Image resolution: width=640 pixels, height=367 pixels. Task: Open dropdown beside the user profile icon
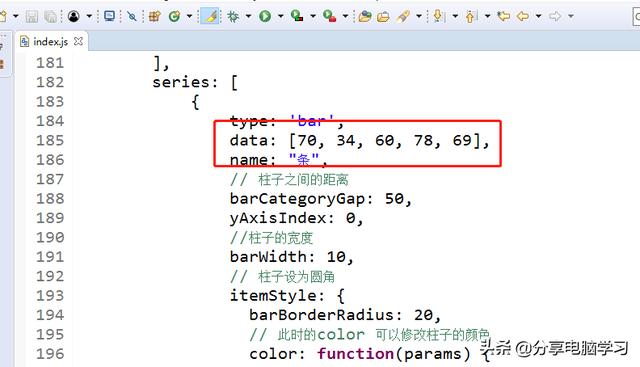click(89, 16)
